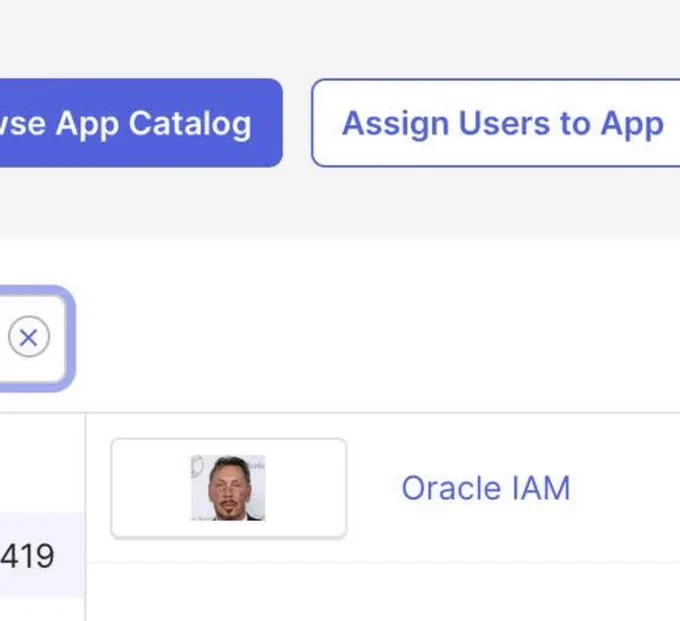The width and height of the screenshot is (680, 621).
Task: Select the white logo card in Oracle IAM row
Action: [x=229, y=488]
